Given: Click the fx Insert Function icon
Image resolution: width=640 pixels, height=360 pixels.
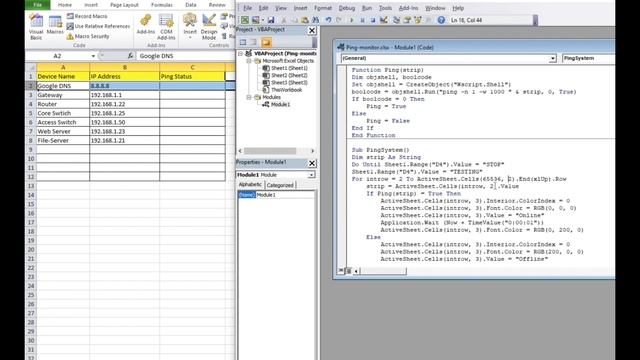Looking at the screenshot, I should (x=130, y=56).
